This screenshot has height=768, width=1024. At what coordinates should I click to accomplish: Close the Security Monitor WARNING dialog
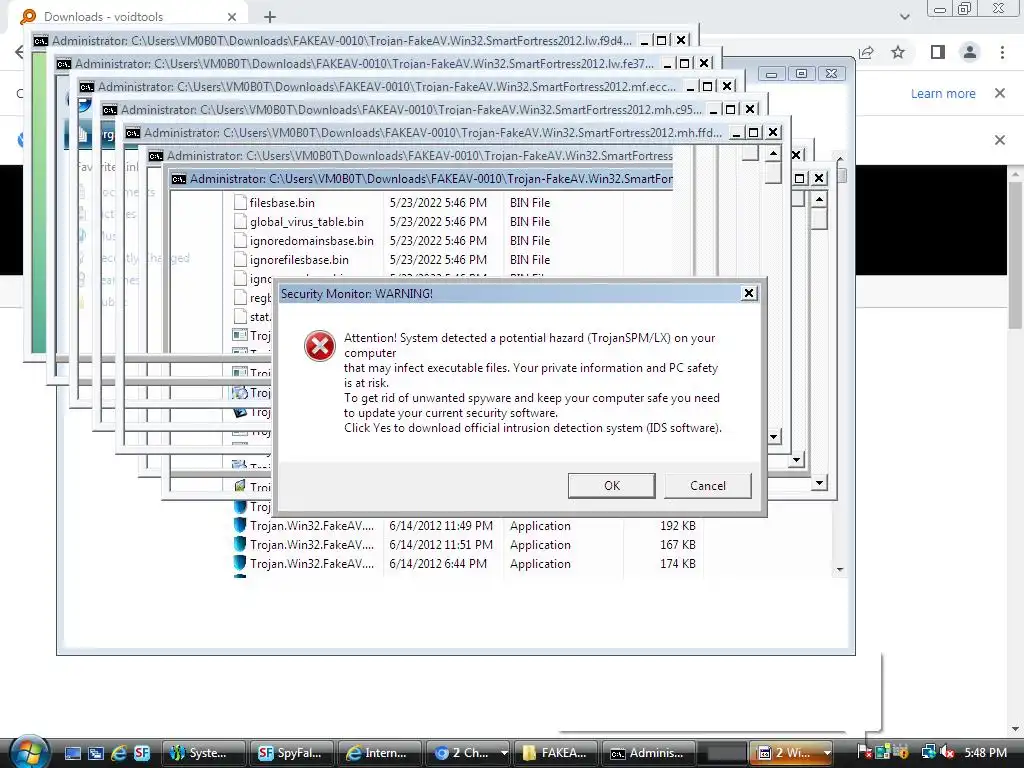tap(749, 293)
